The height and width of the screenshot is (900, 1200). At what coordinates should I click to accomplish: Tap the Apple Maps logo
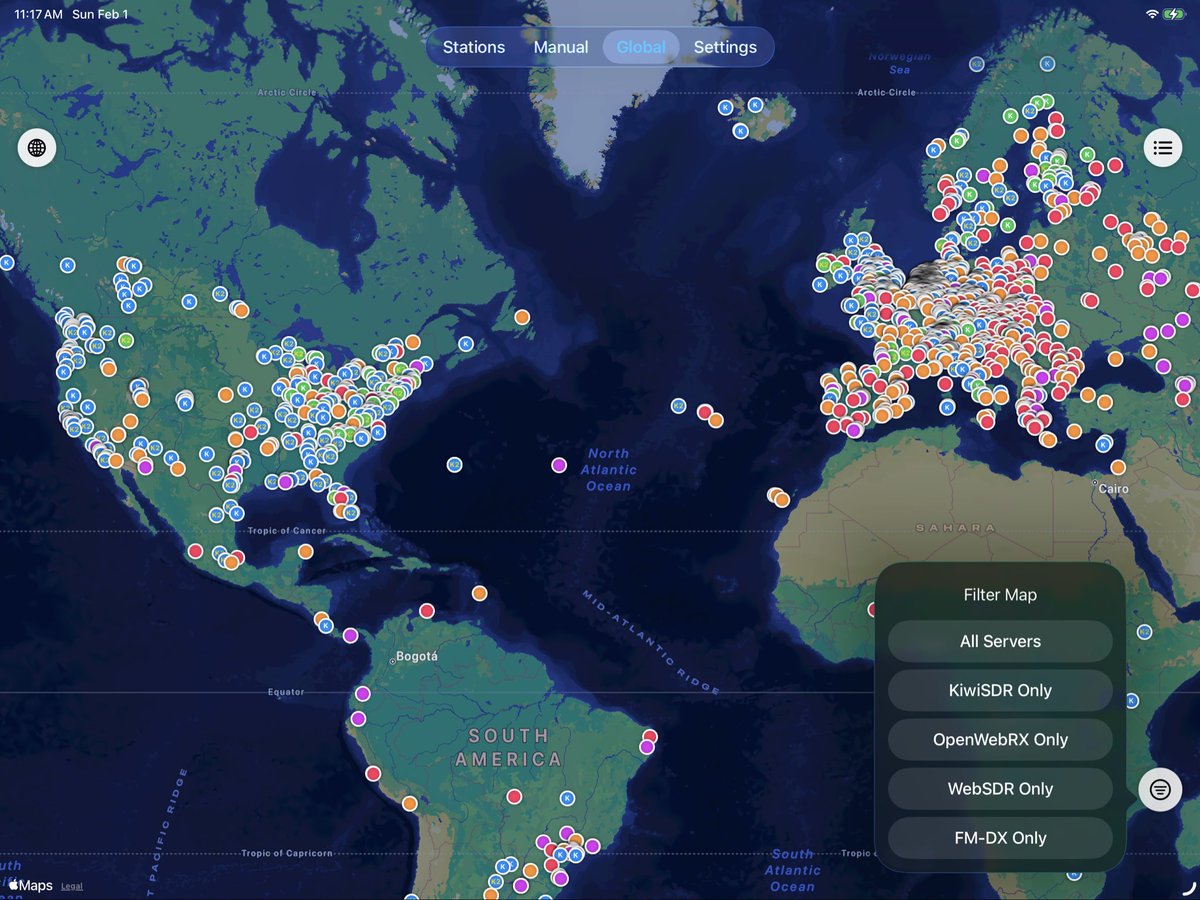(30, 885)
